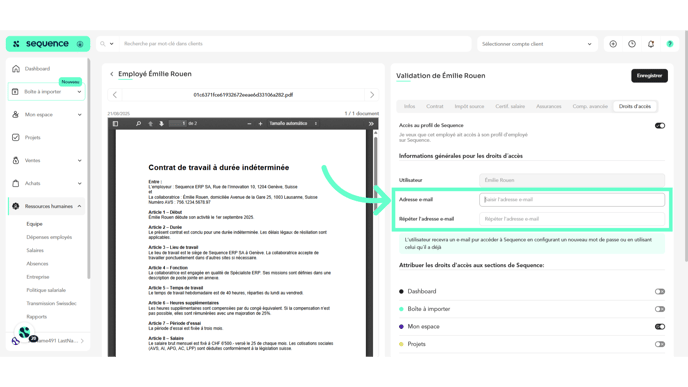Click the Enregistrer button

coord(649,75)
